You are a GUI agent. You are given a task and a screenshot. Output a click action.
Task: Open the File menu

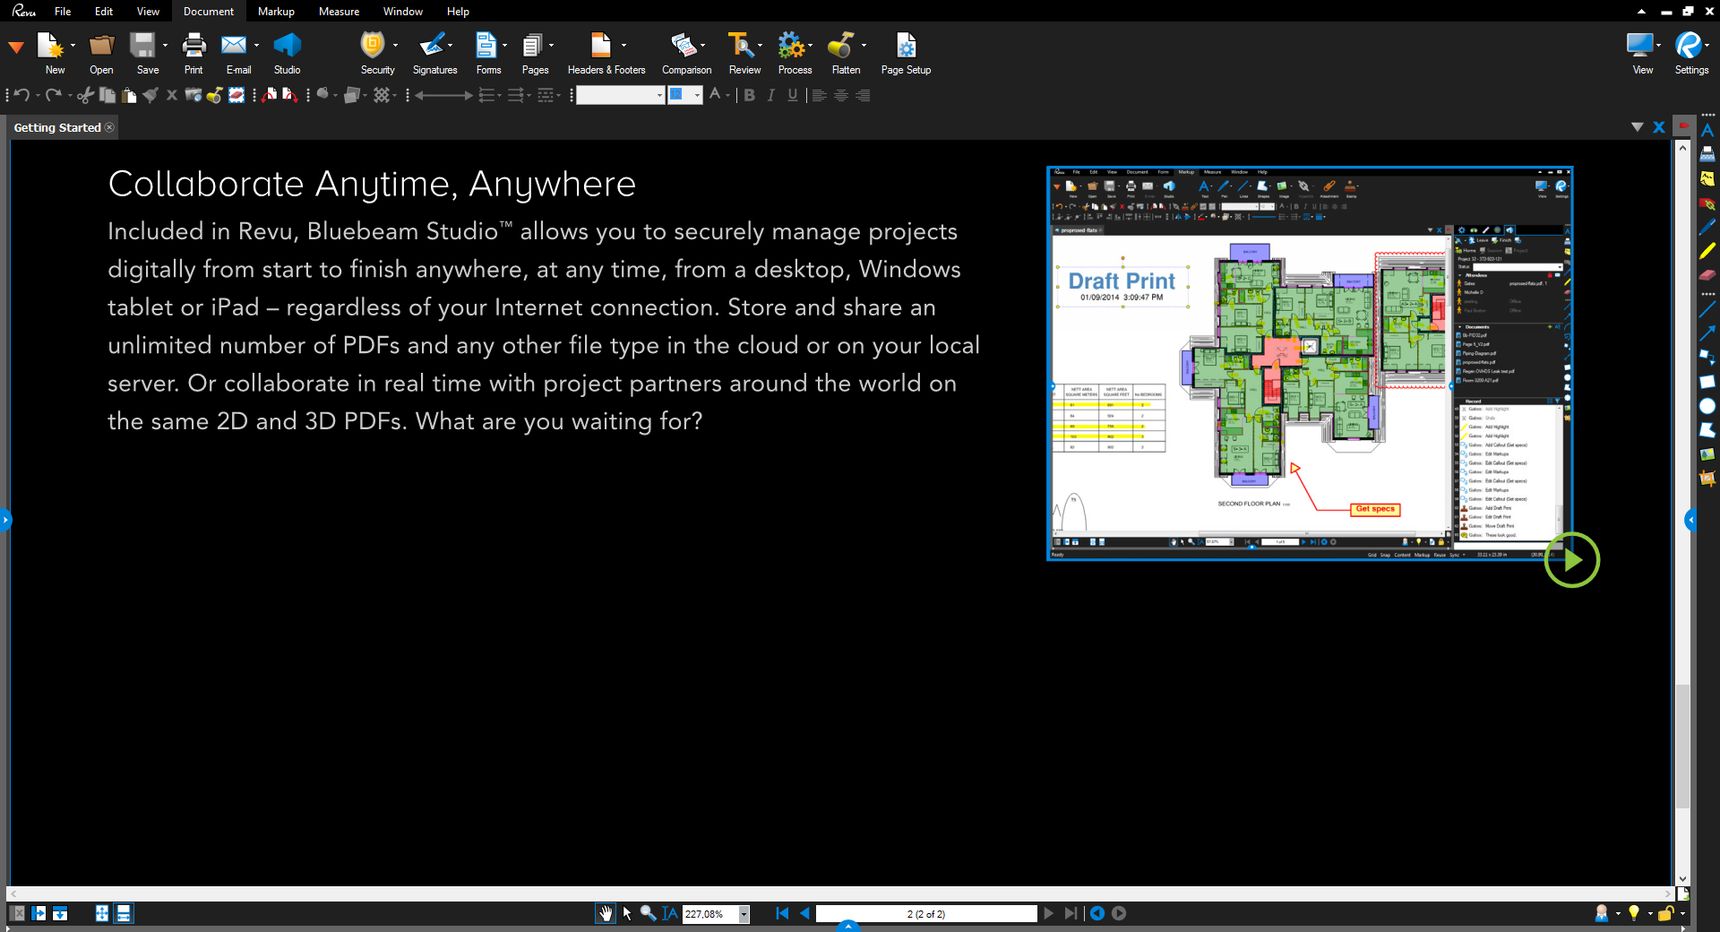(63, 11)
